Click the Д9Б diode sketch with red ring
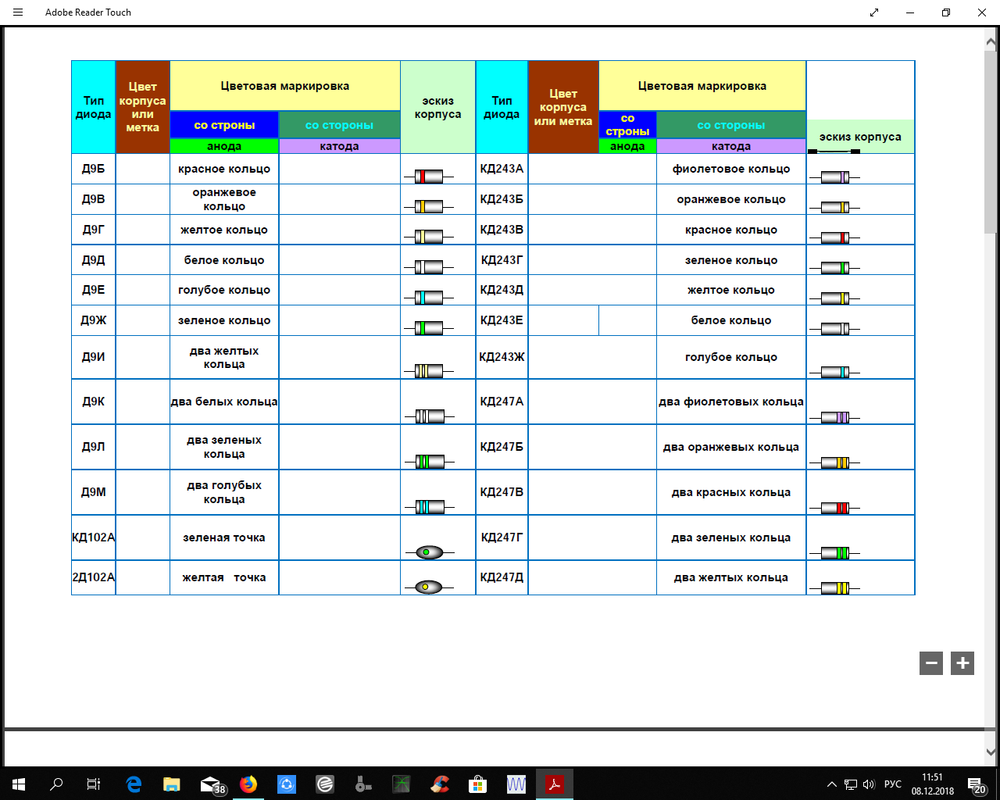 click(x=429, y=177)
